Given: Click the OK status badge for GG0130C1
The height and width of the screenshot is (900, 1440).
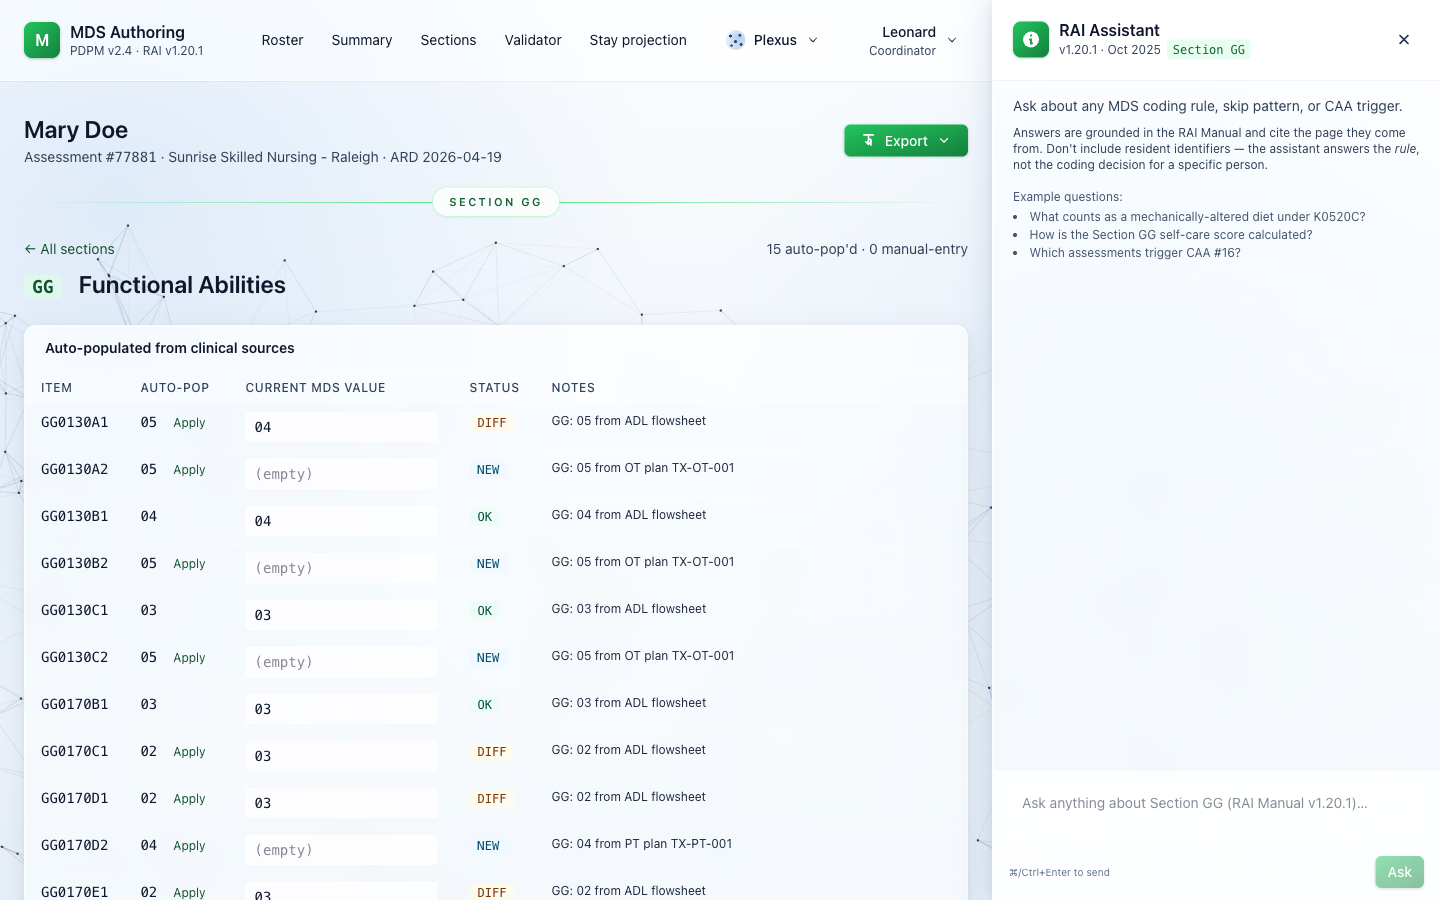Looking at the screenshot, I should pos(485,611).
